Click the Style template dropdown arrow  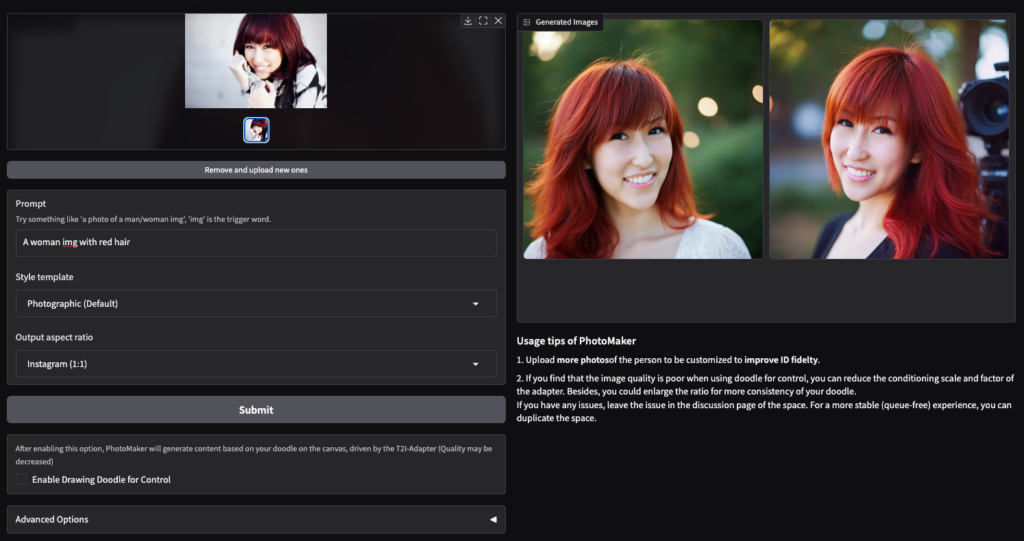tap(476, 303)
